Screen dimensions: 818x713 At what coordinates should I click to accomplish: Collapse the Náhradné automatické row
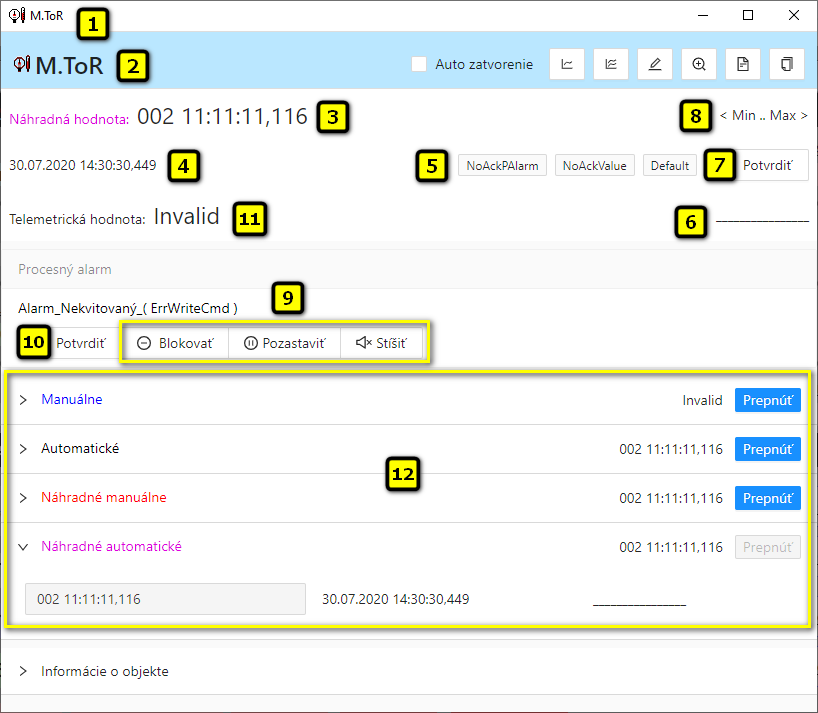(24, 547)
